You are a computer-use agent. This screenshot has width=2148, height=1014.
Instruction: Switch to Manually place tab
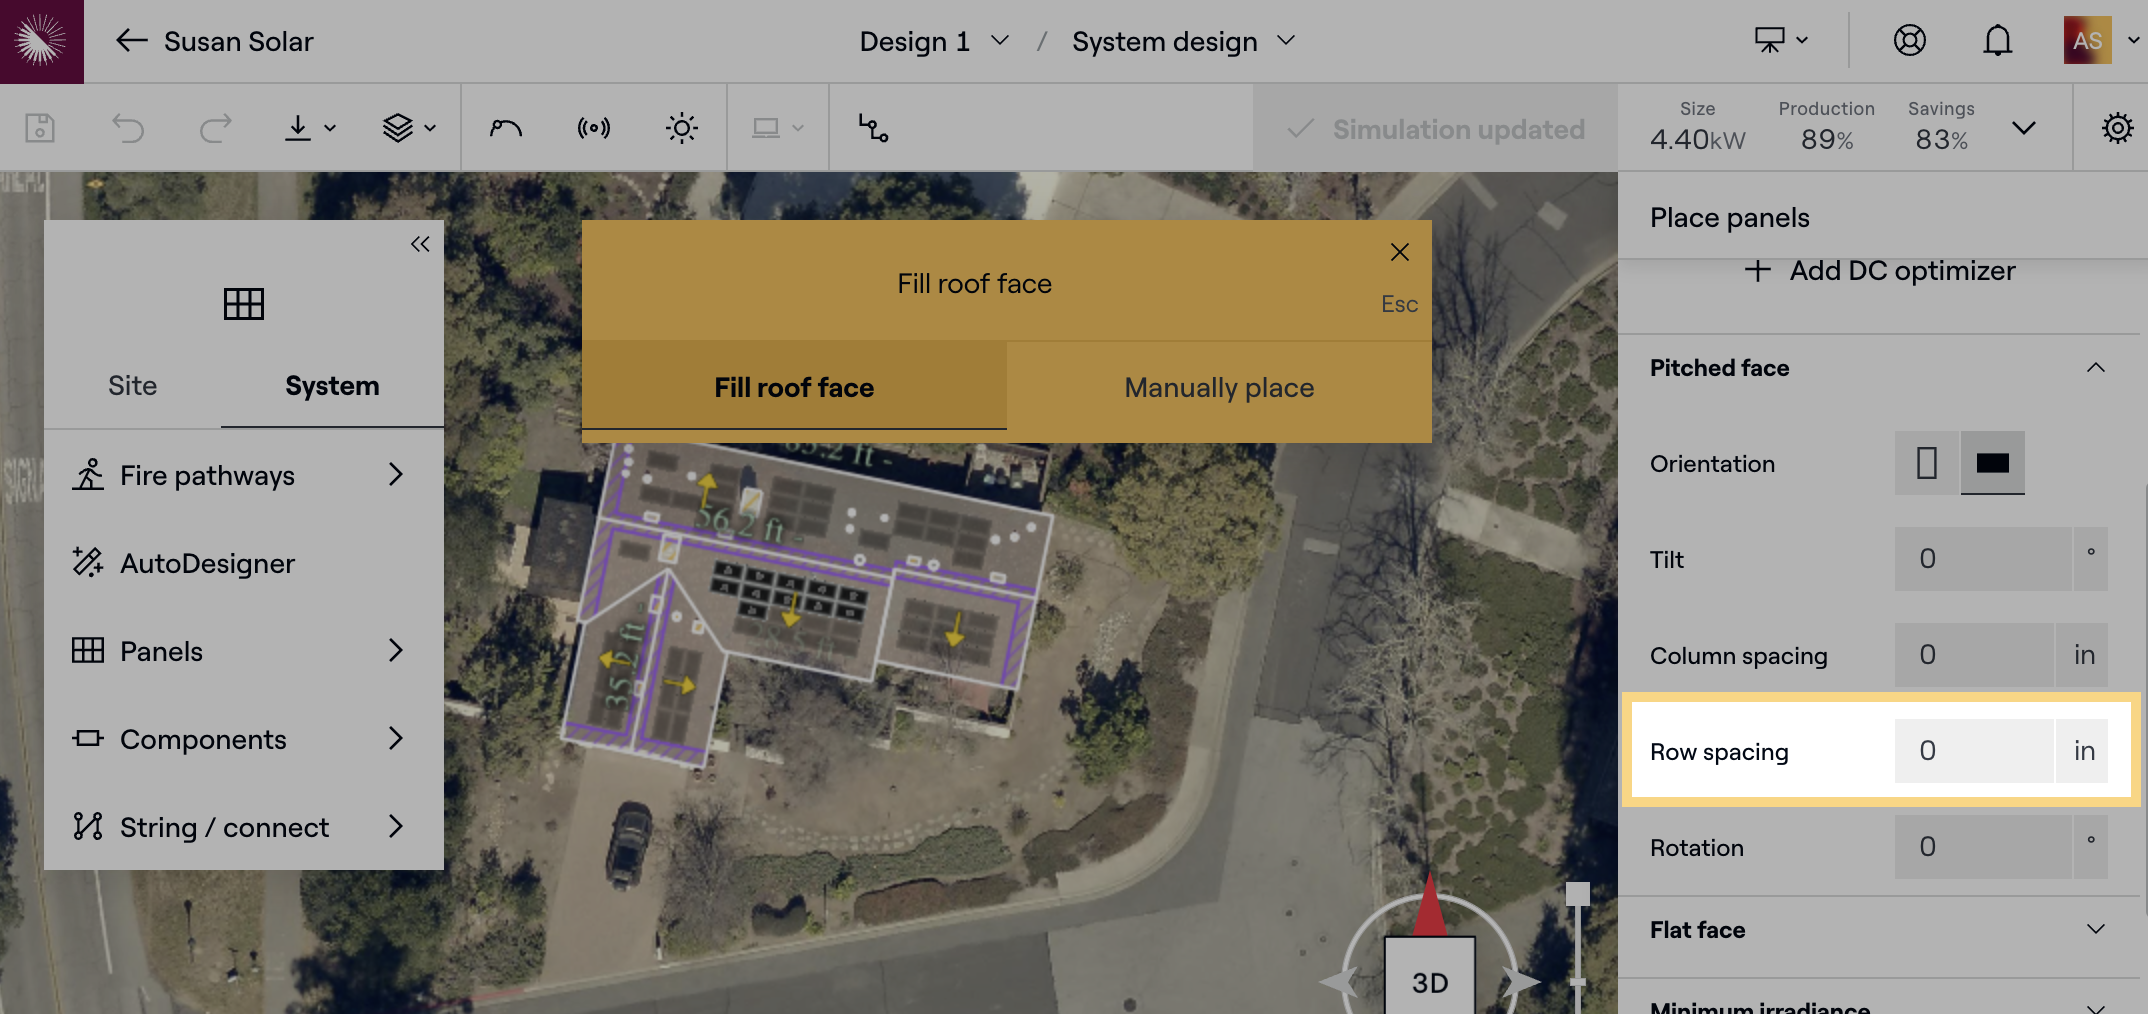pos(1218,388)
